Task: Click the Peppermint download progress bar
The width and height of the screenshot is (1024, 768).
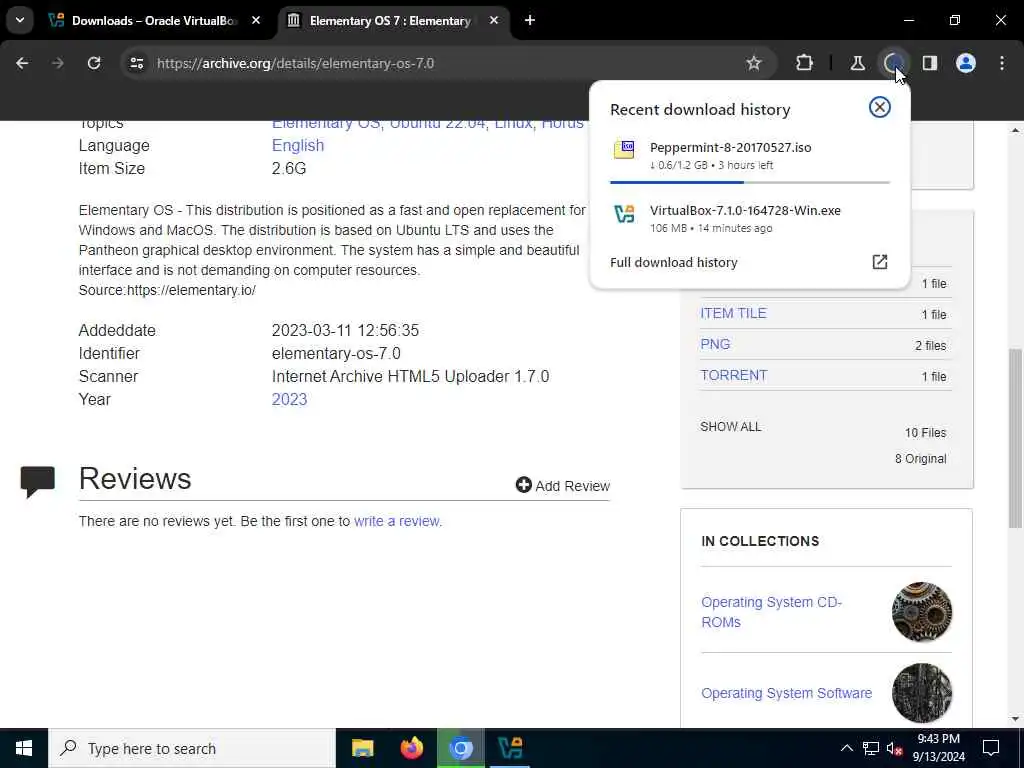Action: [750, 182]
